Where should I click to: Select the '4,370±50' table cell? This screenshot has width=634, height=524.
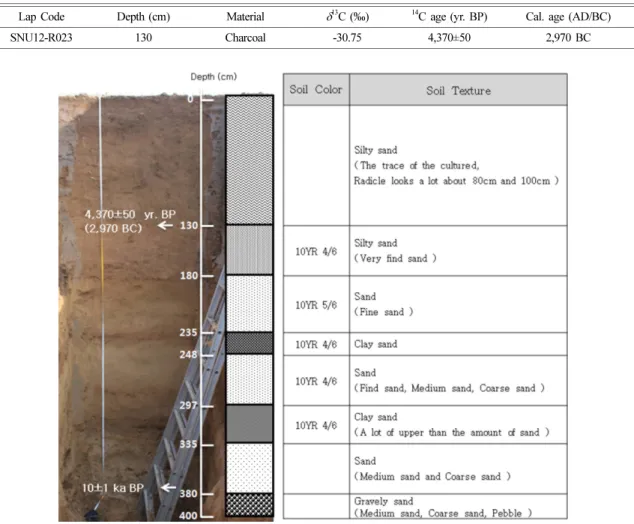point(449,38)
